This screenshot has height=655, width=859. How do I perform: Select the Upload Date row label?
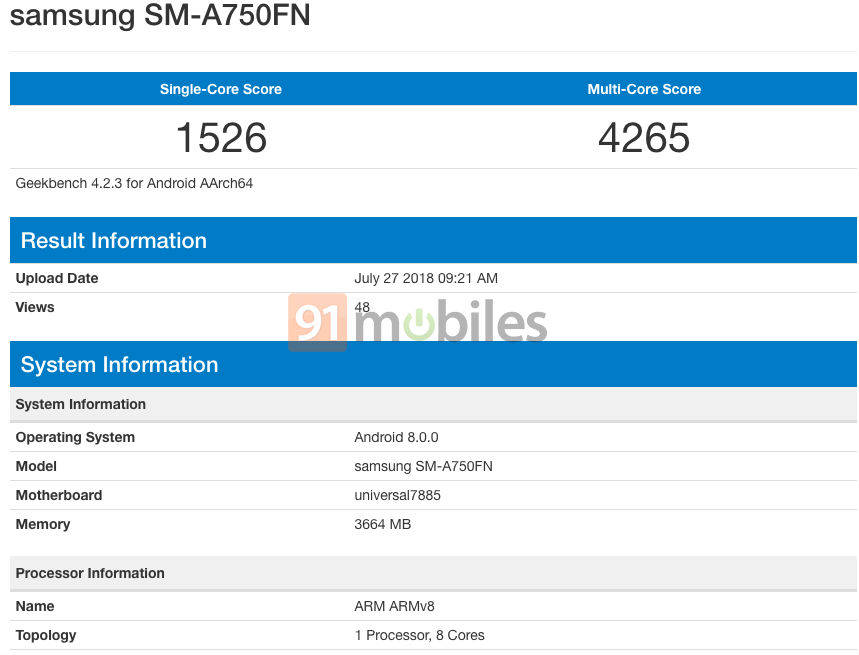57,278
